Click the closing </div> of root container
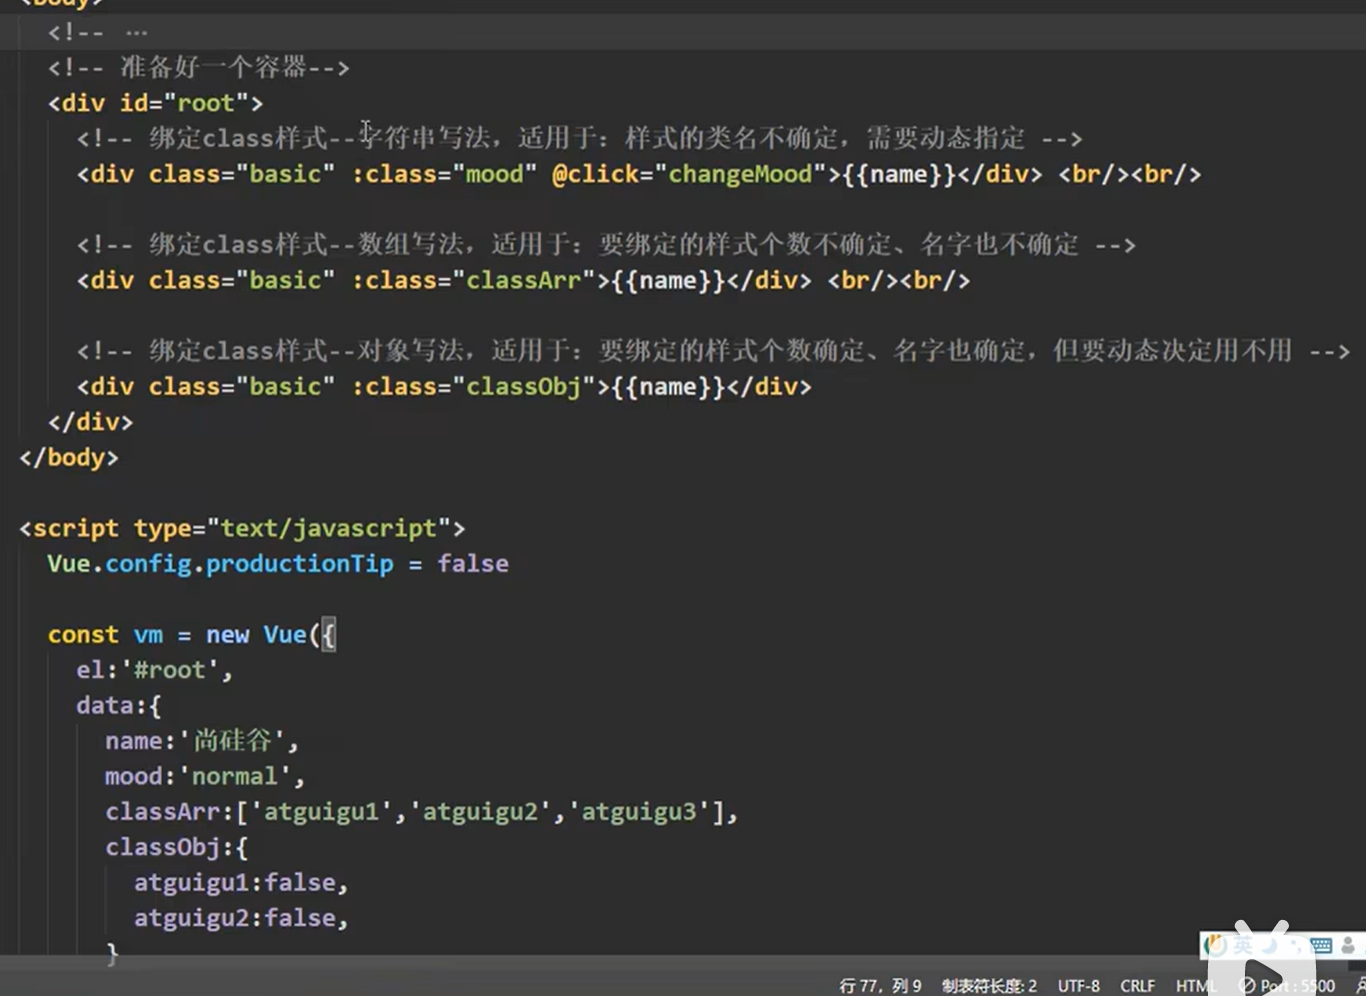 [90, 422]
